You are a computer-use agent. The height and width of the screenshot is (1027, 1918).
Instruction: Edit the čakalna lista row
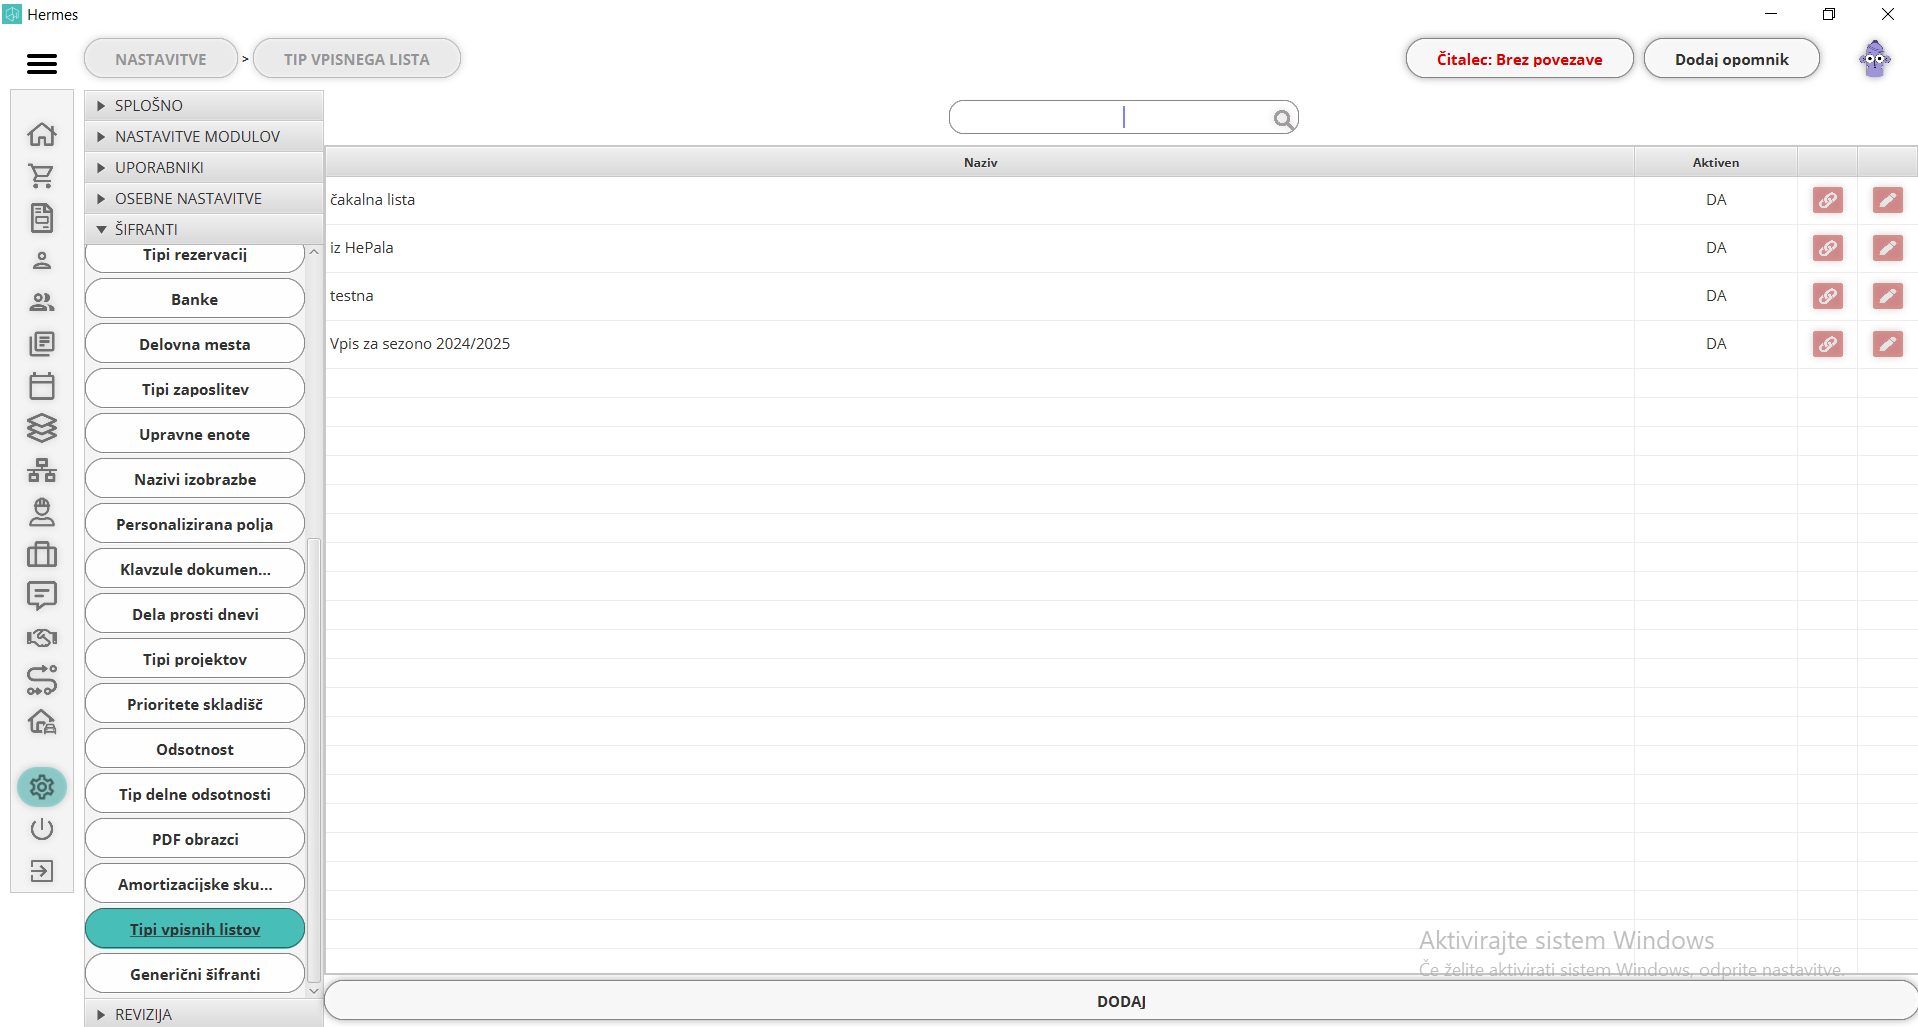1887,200
